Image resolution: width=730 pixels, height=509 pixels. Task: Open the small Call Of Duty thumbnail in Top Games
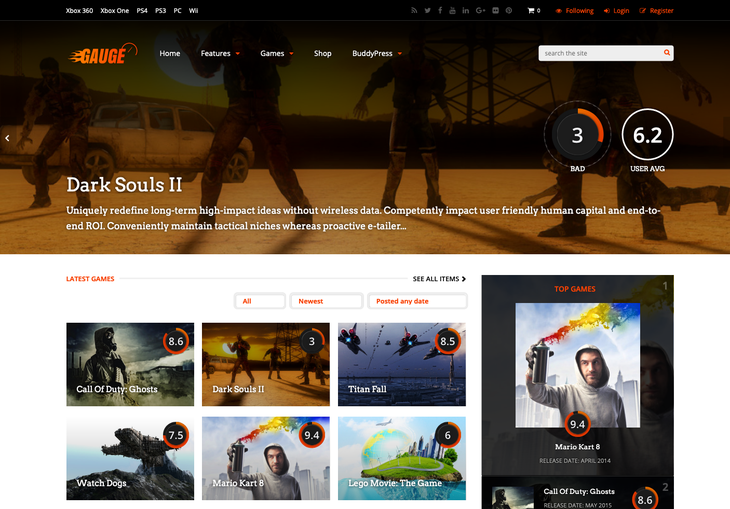click(x=513, y=498)
